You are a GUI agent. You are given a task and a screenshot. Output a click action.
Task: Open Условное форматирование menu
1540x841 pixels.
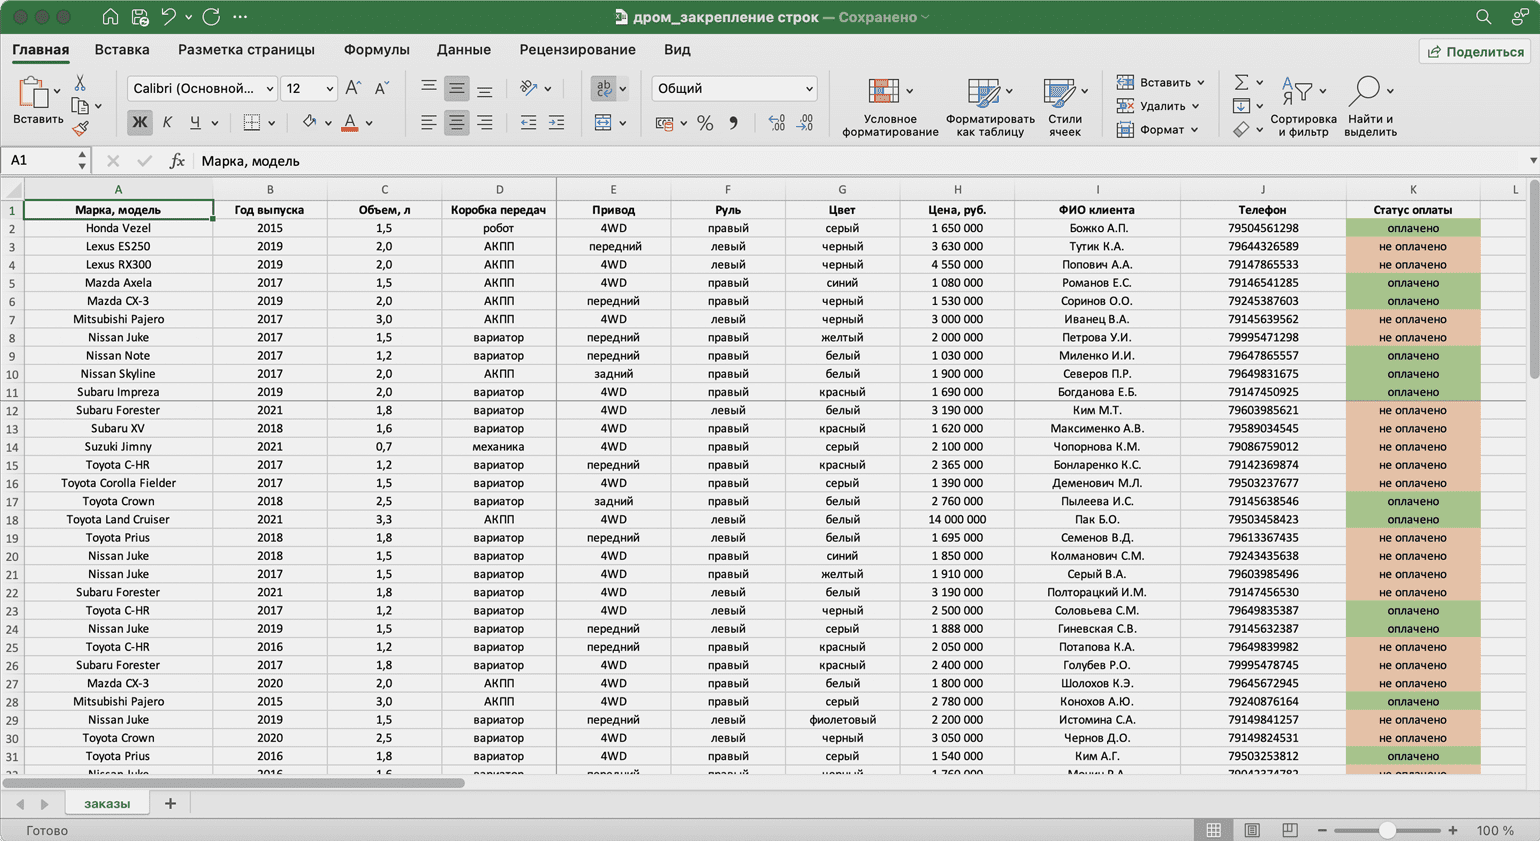tap(890, 107)
